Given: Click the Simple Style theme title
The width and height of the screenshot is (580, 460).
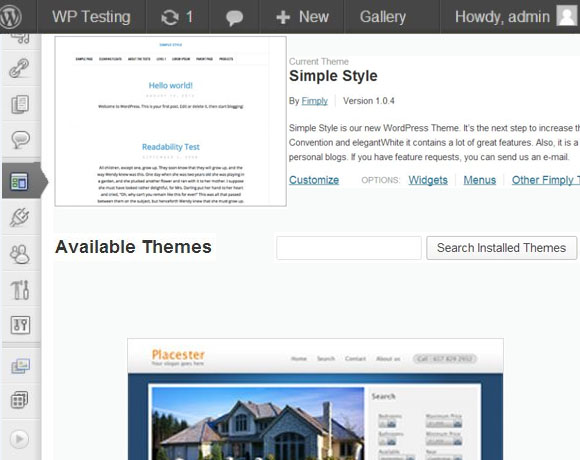Looking at the screenshot, I should [333, 76].
